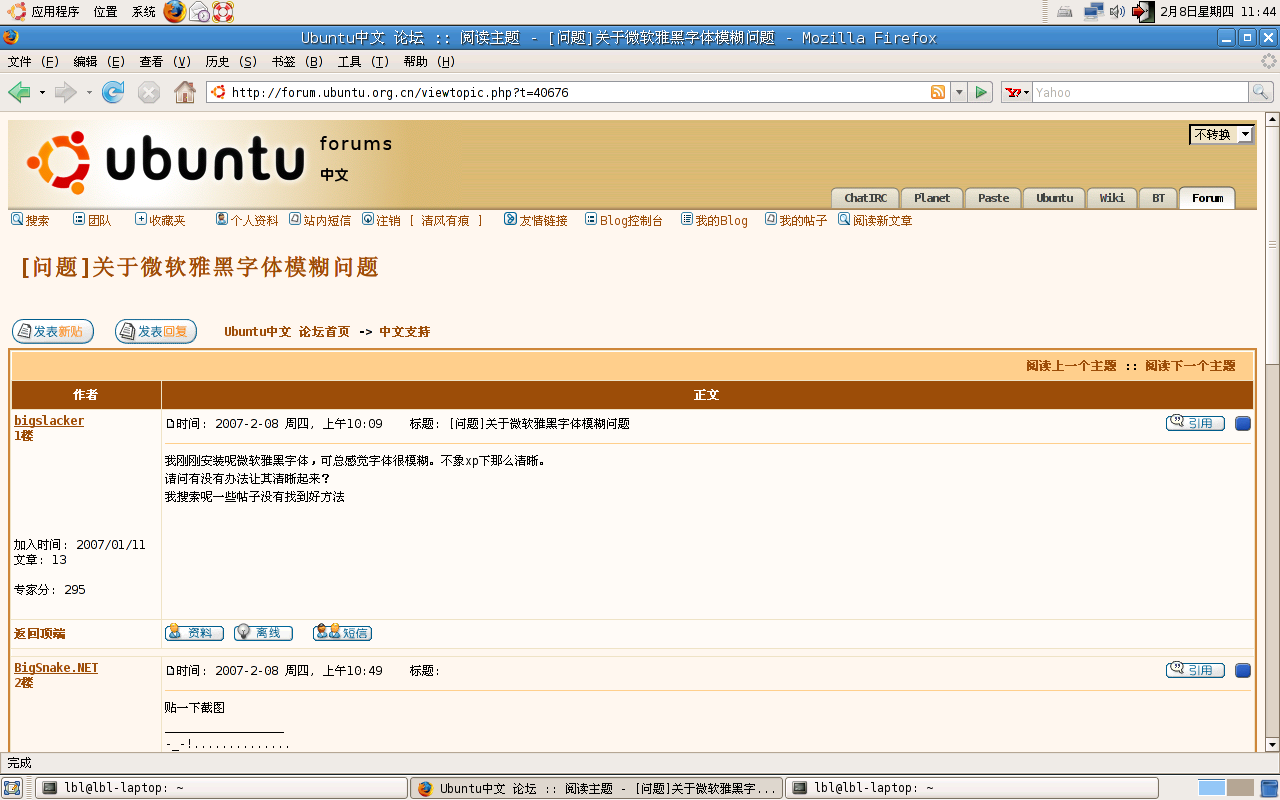The image size is (1280, 800).
Task: Click the 发表回复 post reply button
Action: (156, 331)
